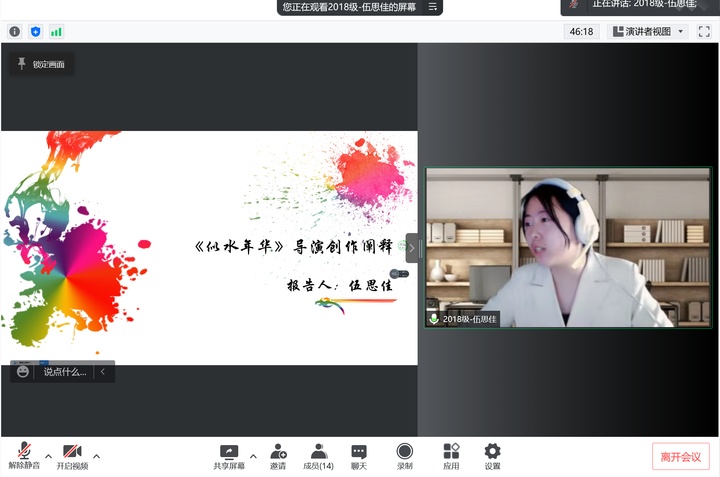Viewport: 720px width, 477px height.
Task: Expand audio options arrow beside 解除静音
Action: tap(48, 456)
